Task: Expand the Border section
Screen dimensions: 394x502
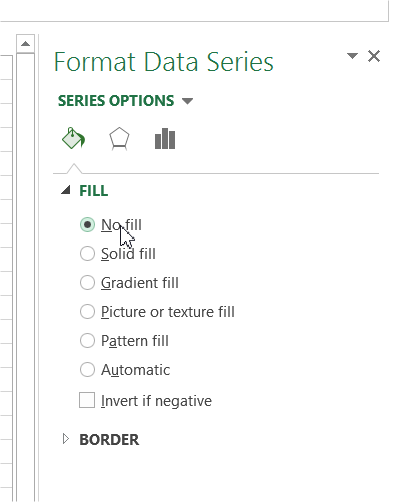Action: pyautogui.click(x=66, y=439)
